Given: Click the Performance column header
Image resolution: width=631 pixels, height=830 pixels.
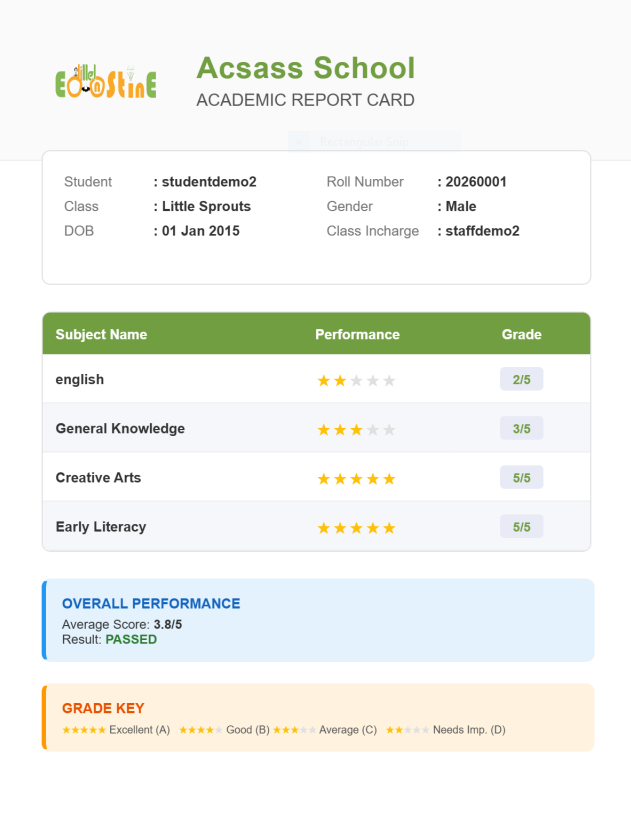Looking at the screenshot, I should tap(357, 335).
